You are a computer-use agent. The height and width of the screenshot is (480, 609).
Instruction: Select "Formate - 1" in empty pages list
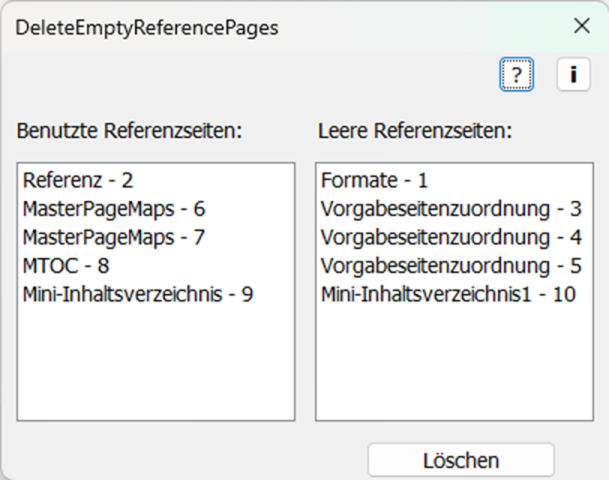(x=374, y=181)
